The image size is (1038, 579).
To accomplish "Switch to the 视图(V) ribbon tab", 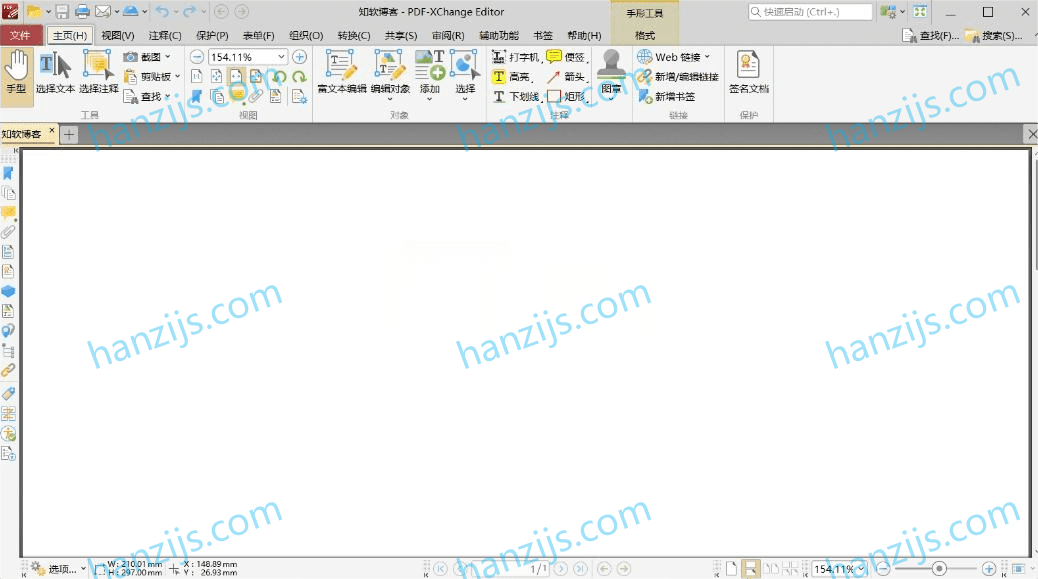I will (x=117, y=35).
